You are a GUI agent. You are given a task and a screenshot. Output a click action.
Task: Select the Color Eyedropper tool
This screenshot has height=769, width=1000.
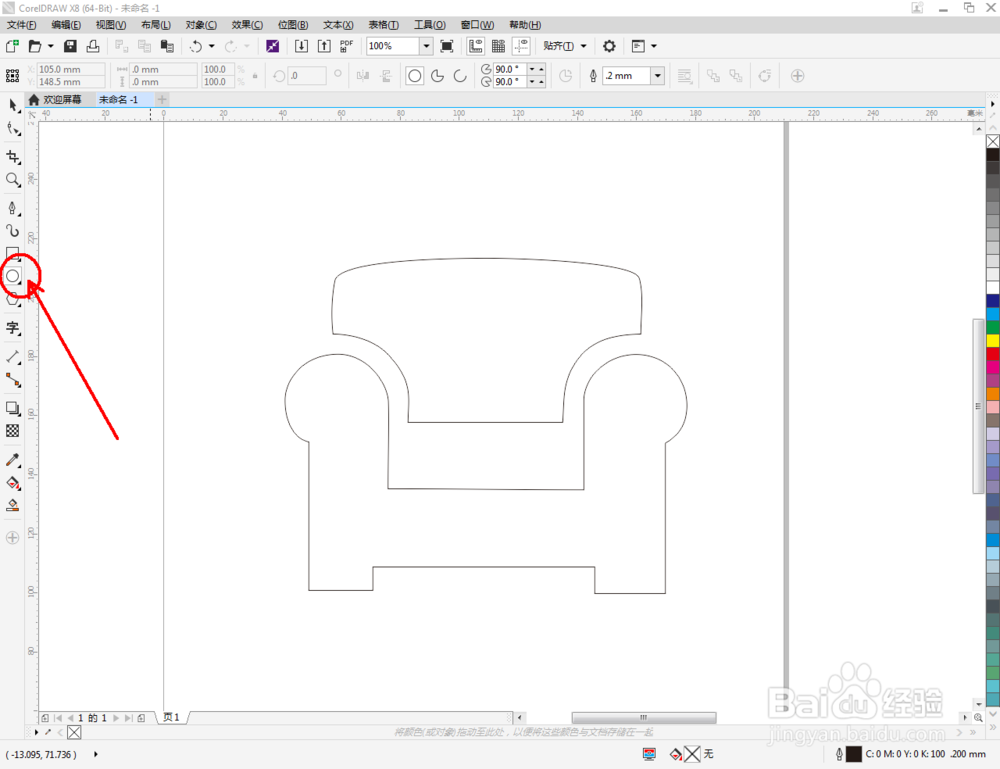[13, 460]
